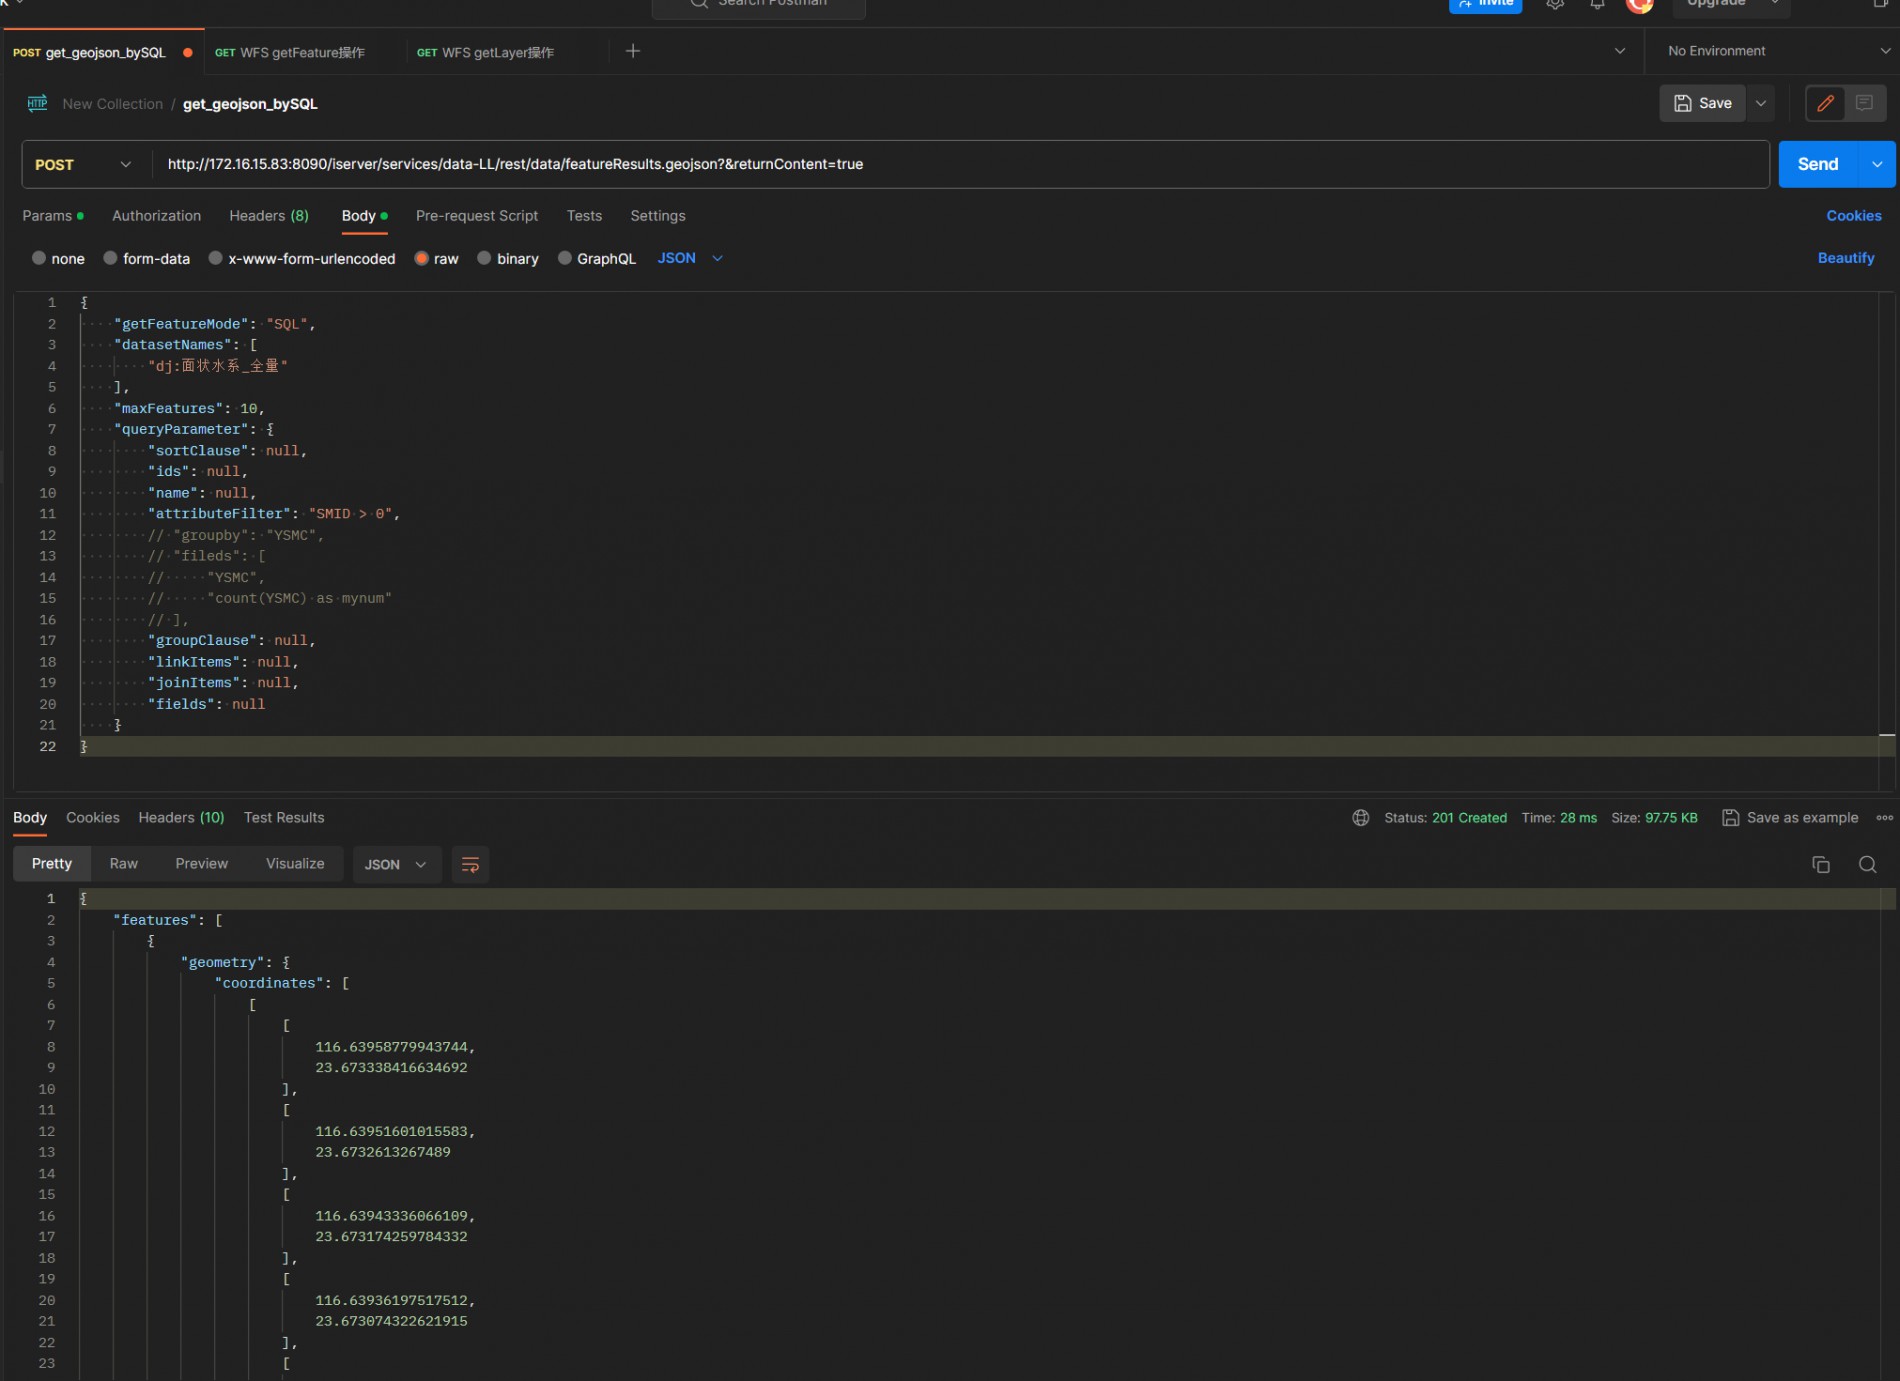Click the Send request button

(x=1817, y=164)
